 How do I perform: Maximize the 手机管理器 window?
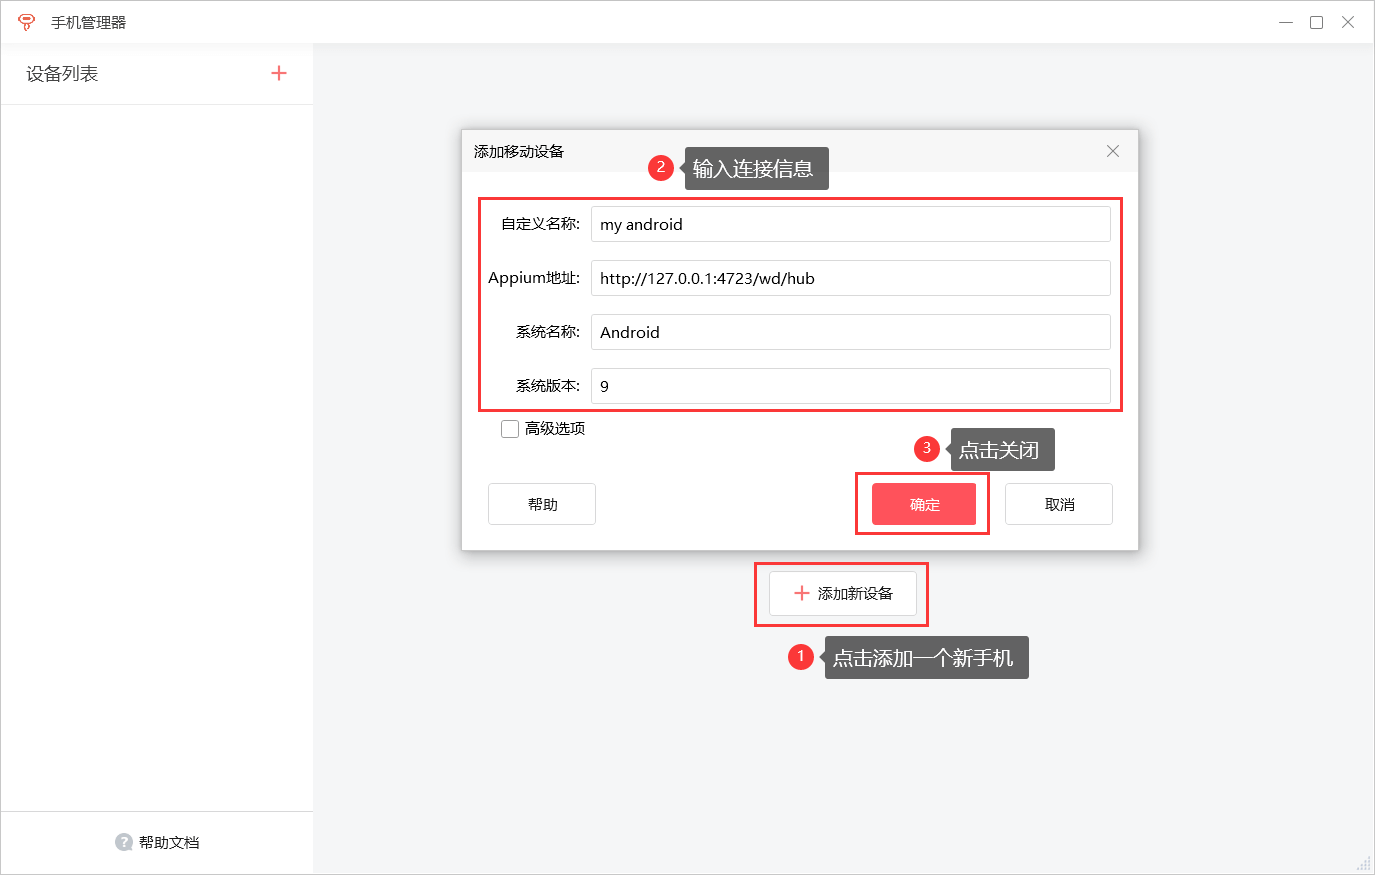click(1317, 22)
